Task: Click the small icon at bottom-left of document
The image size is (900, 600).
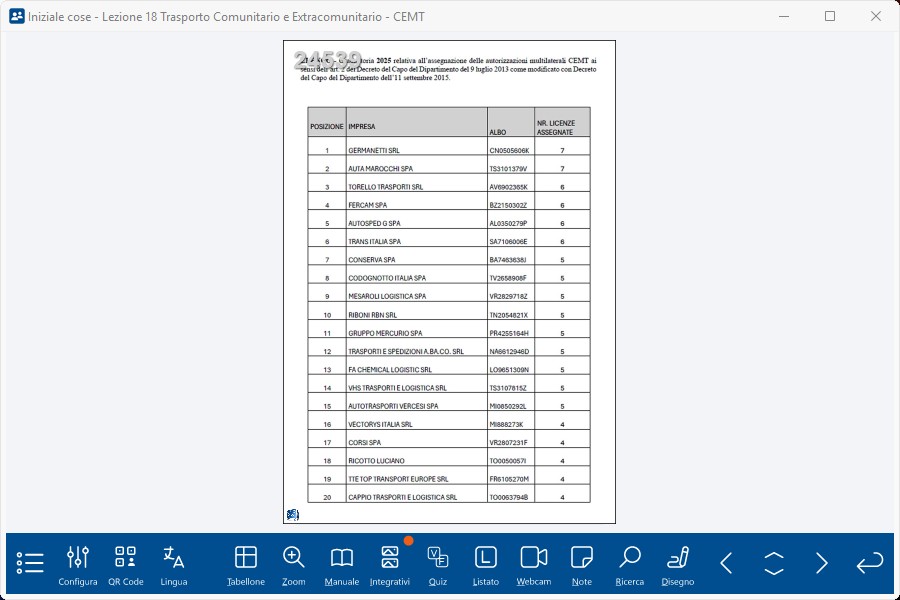Action: pyautogui.click(x=292, y=515)
